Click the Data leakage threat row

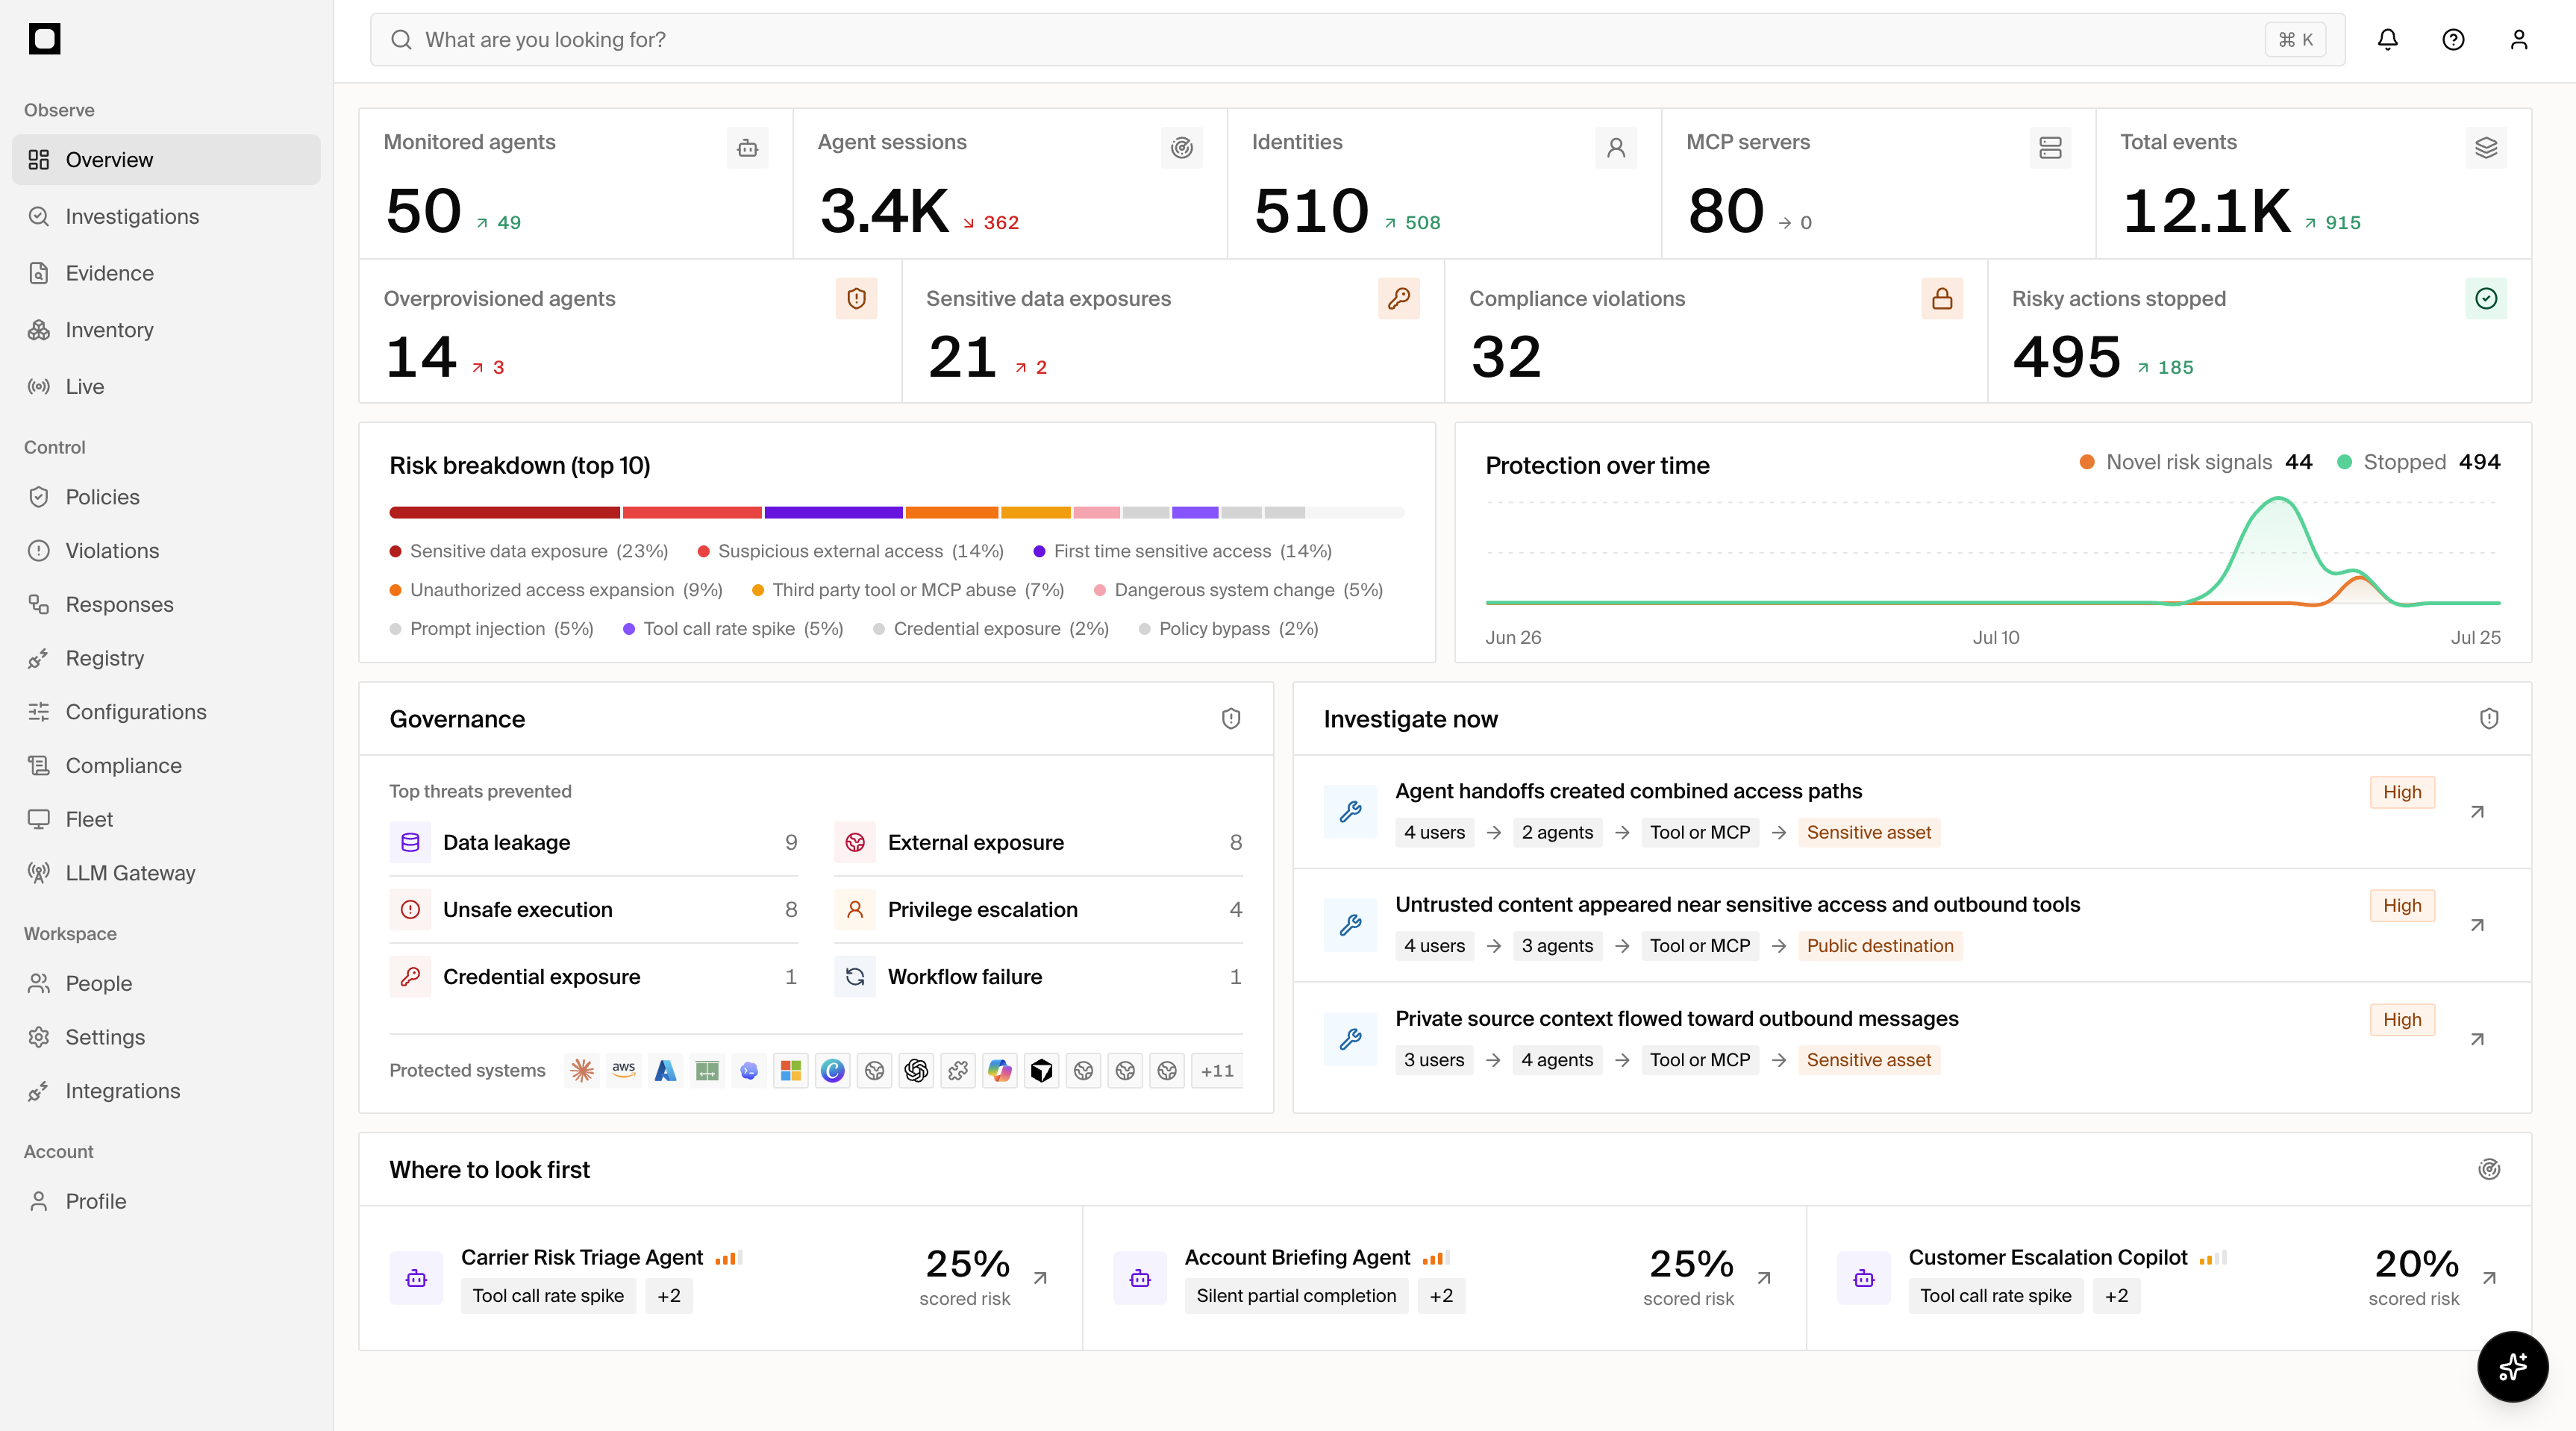point(594,843)
